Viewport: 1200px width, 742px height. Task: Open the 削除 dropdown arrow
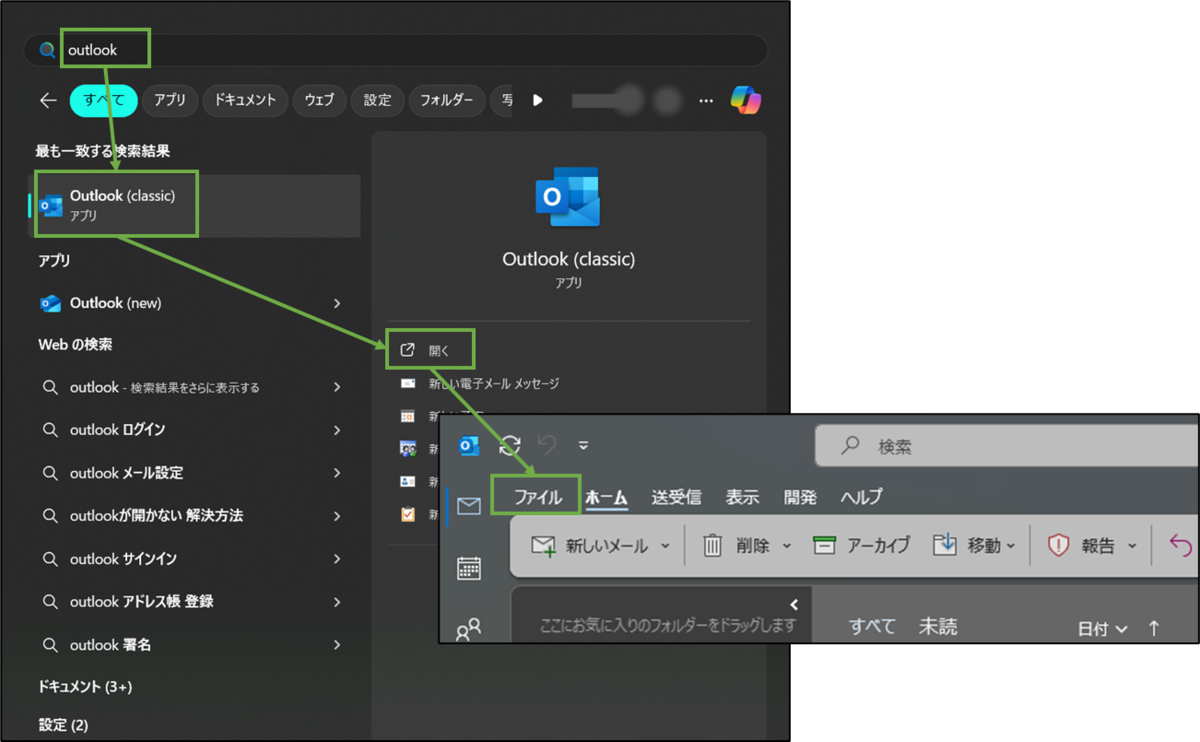click(786, 547)
